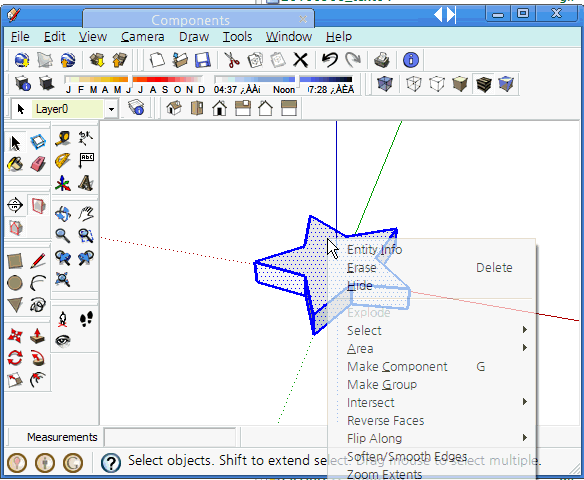The width and height of the screenshot is (584, 480).
Task: Activate the Orbit tool
Action: [63, 214]
